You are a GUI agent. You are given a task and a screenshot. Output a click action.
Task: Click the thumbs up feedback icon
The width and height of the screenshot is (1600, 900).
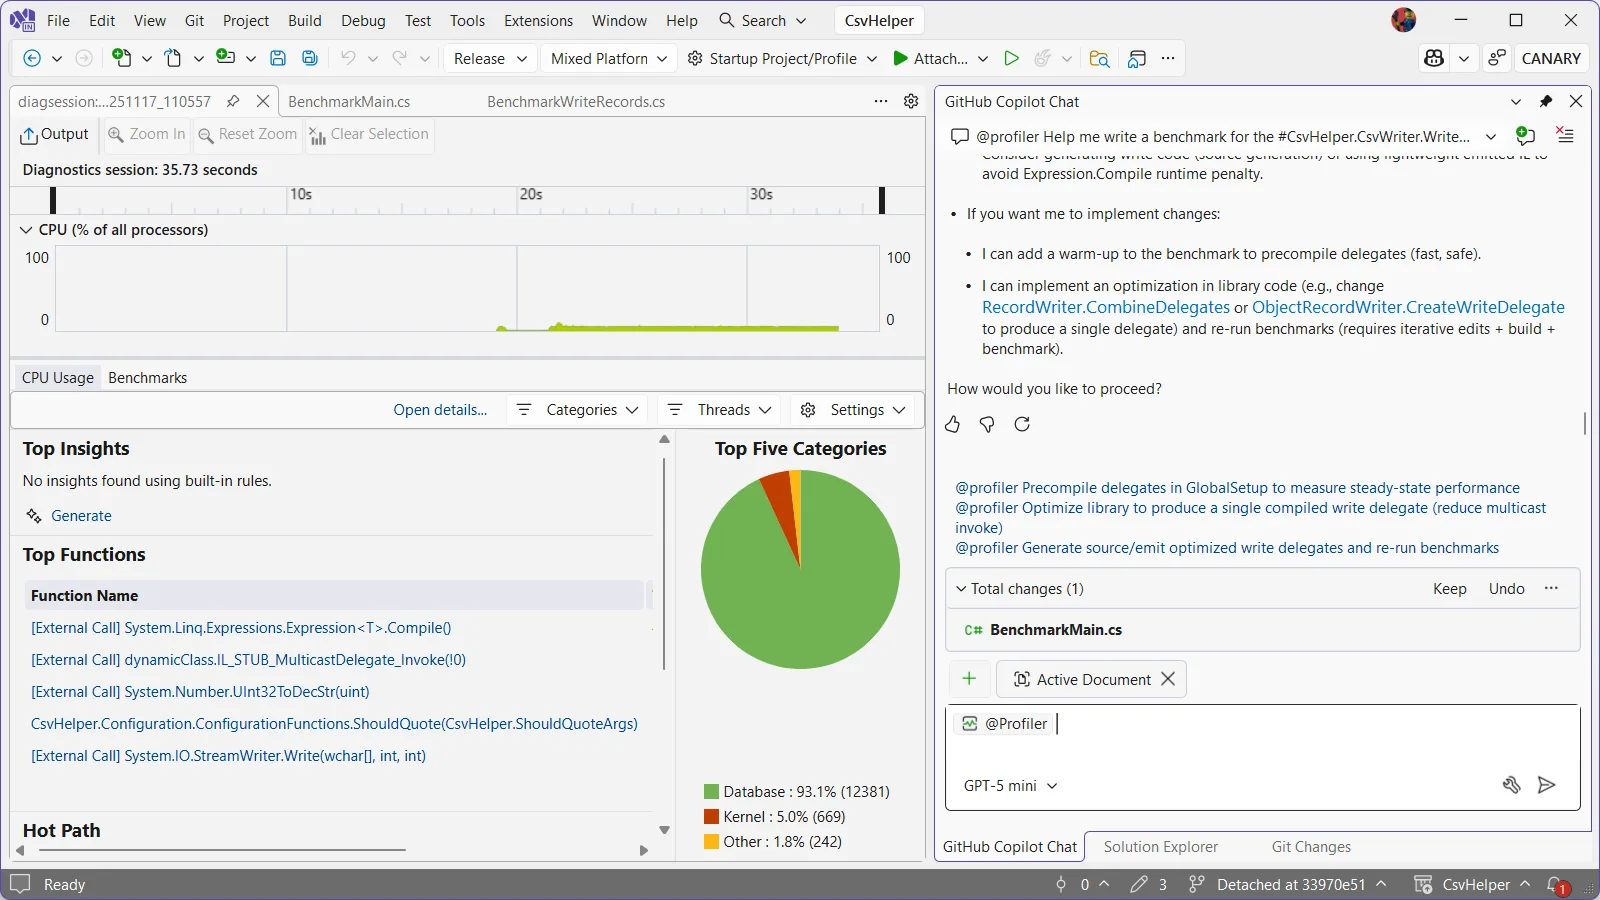952,424
